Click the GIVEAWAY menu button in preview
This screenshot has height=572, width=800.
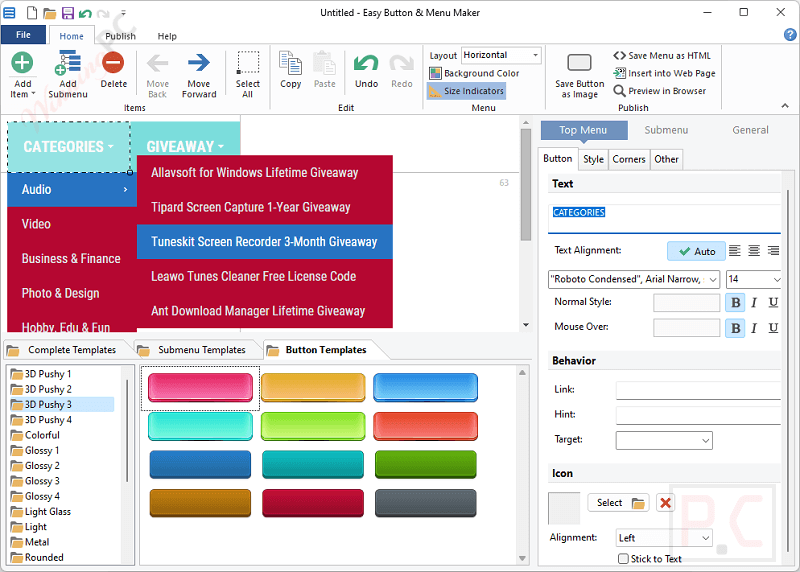point(185,146)
